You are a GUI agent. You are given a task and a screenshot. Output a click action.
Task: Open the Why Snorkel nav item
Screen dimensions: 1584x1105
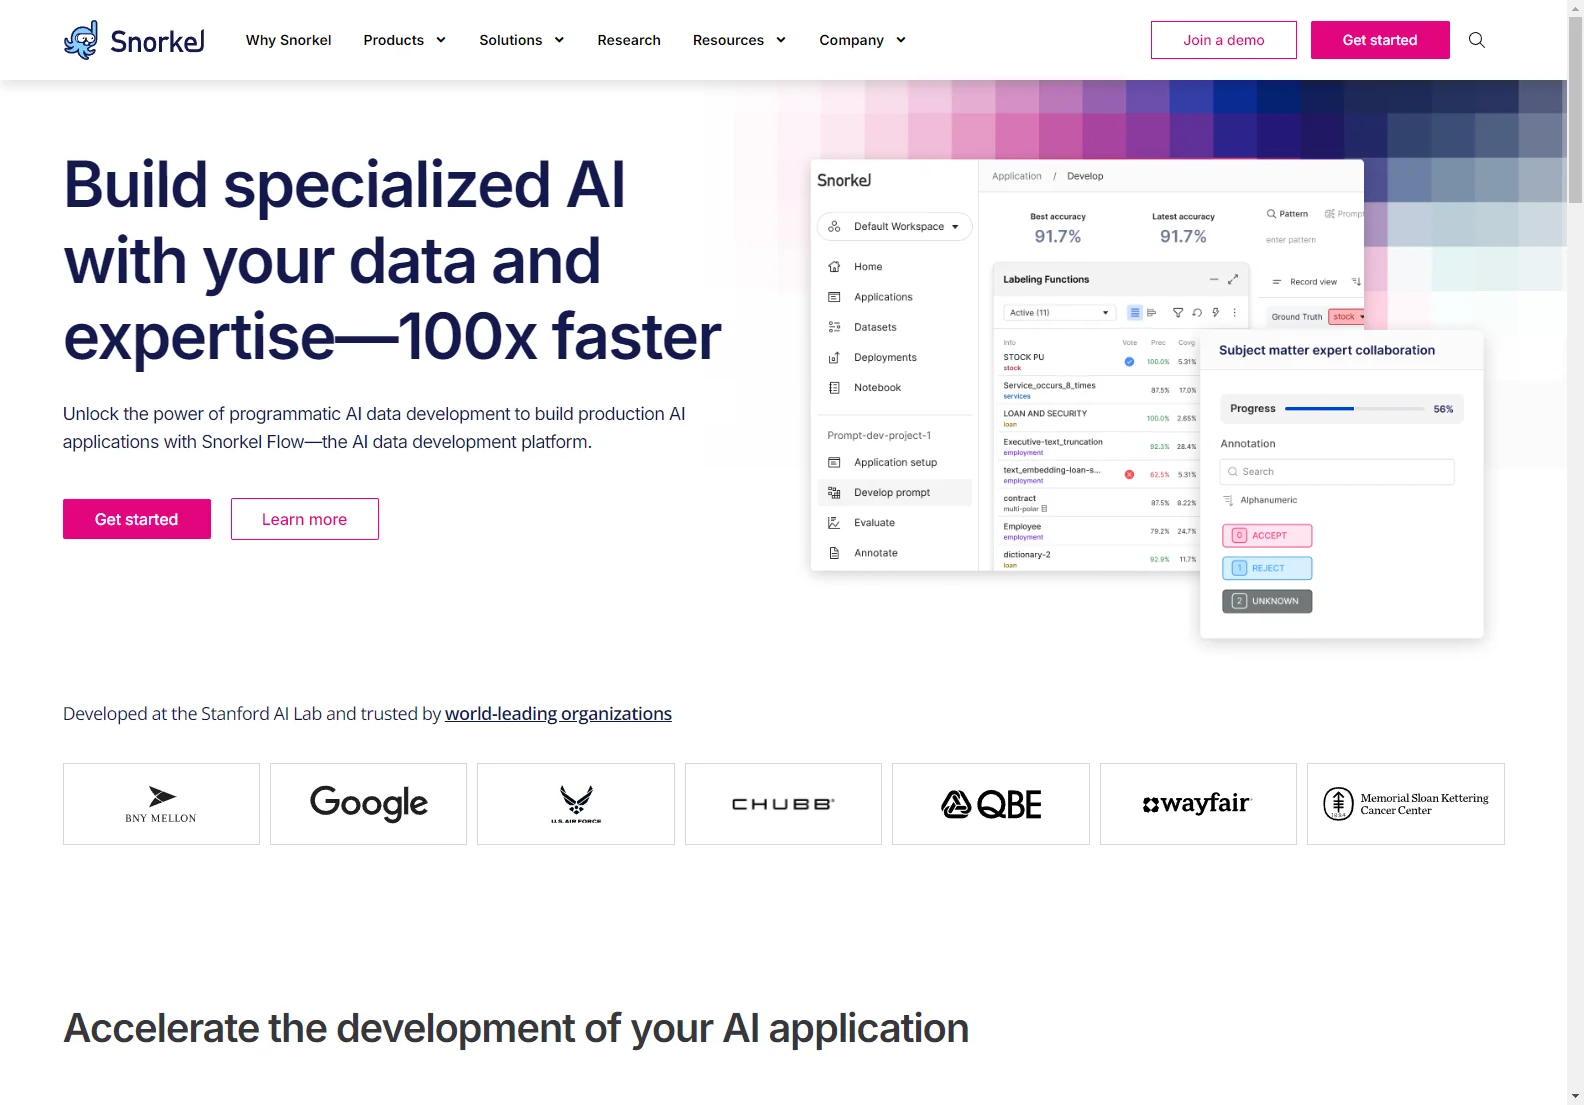coord(288,40)
